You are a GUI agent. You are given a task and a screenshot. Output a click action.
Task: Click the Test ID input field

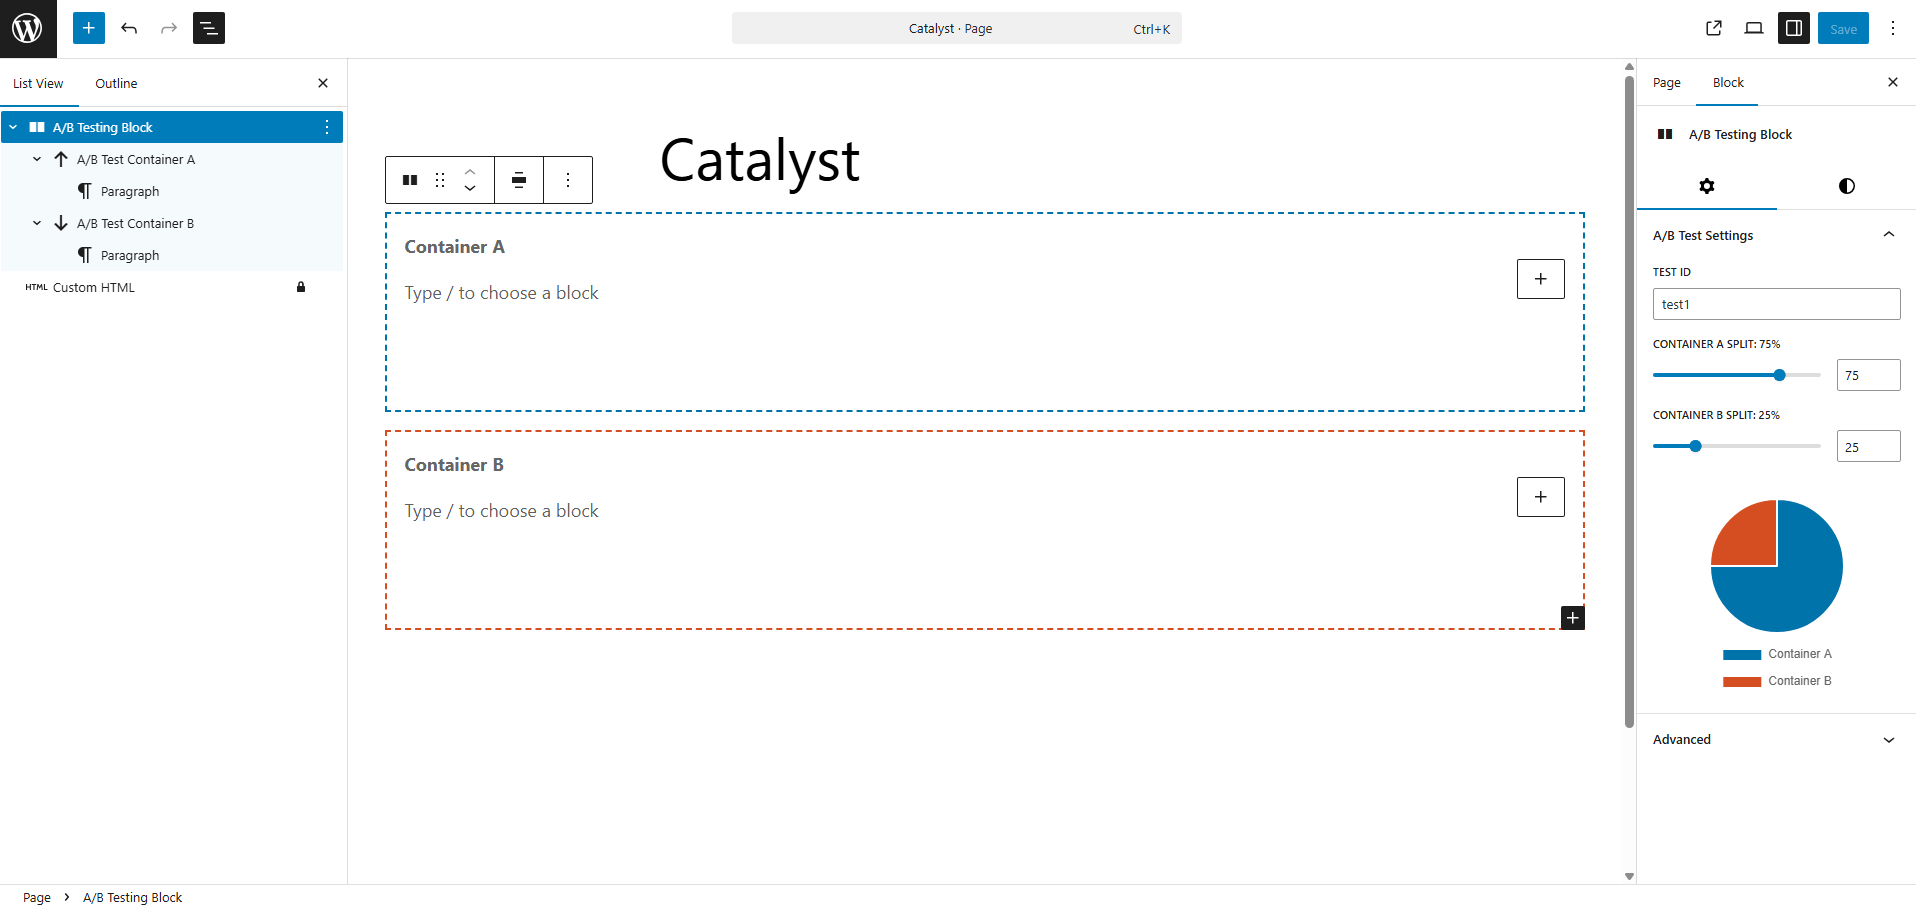click(1776, 304)
